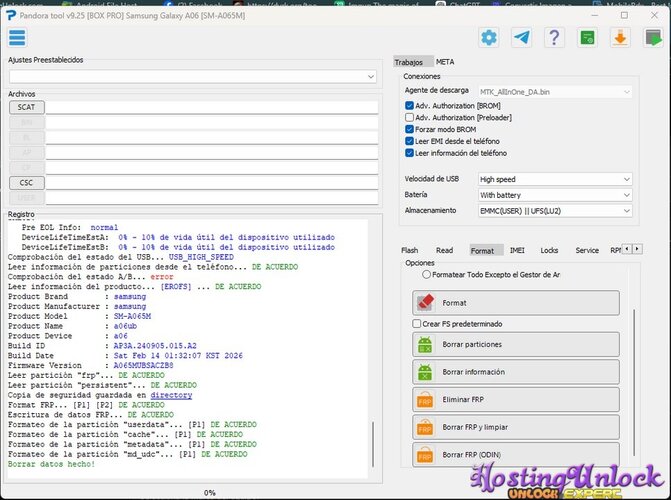
Task: Open the backup directory link in log
Action: click(171, 395)
